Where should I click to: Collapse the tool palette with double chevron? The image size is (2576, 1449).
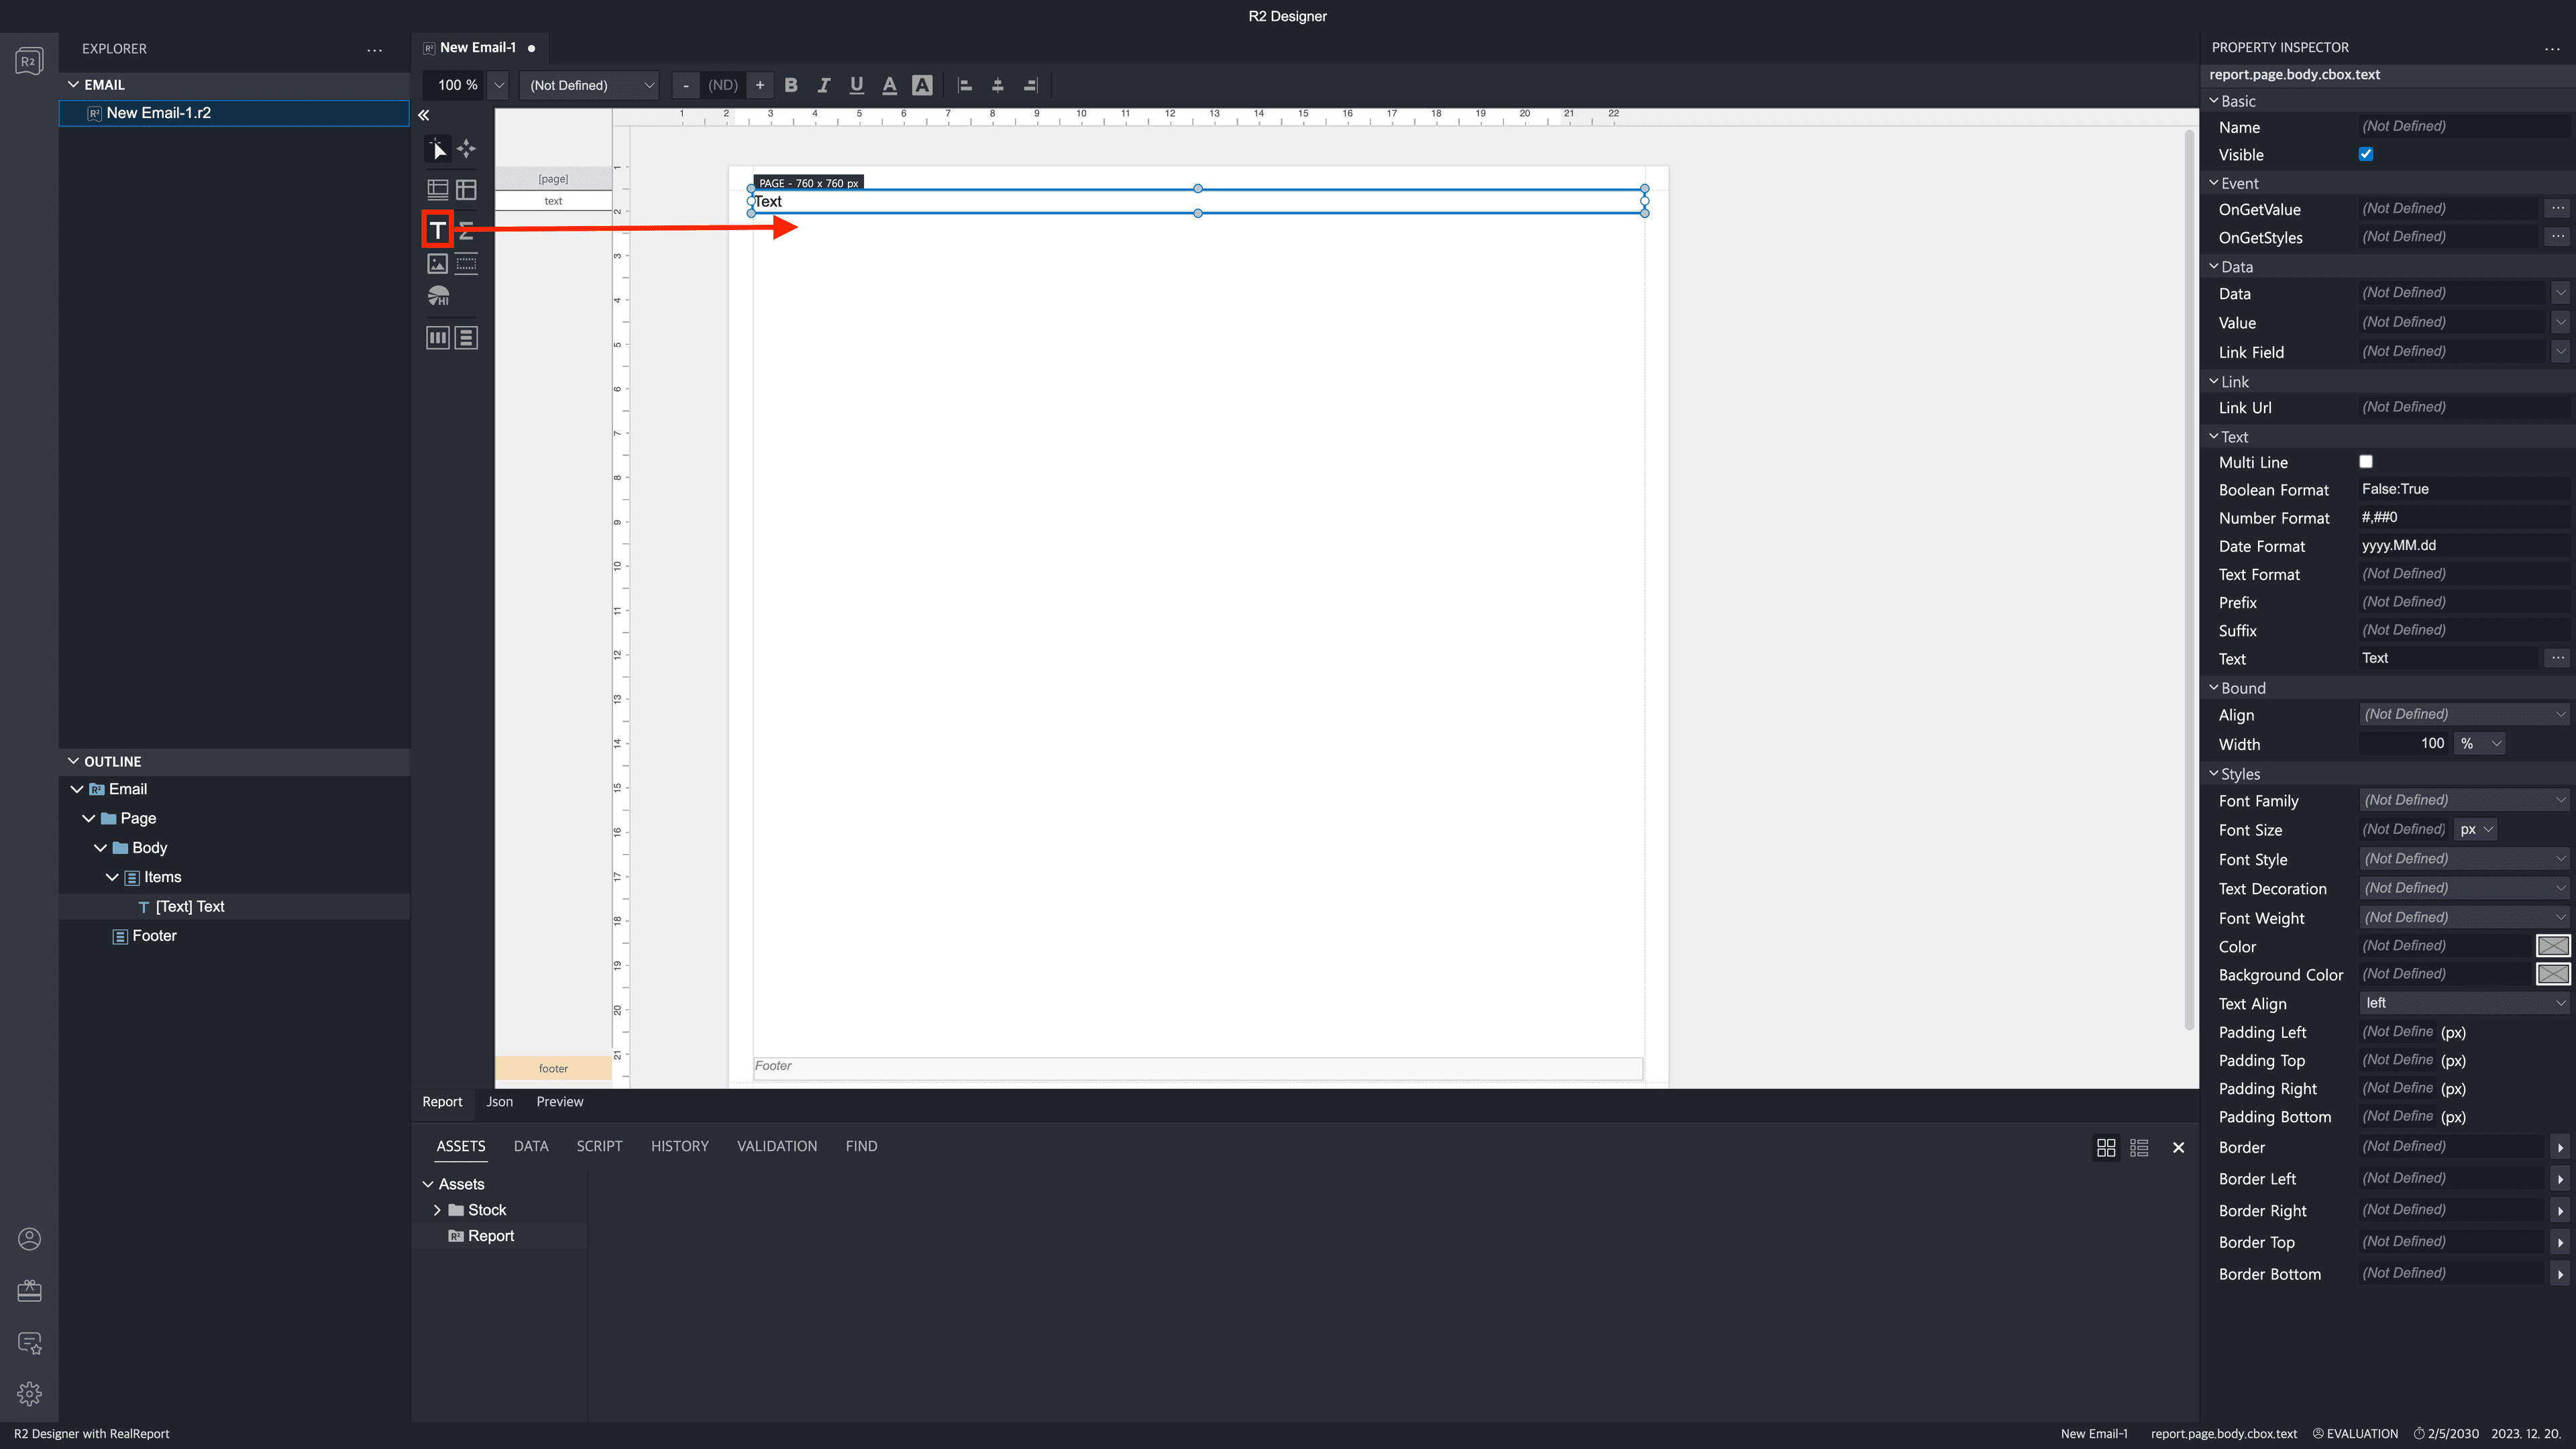tap(424, 115)
